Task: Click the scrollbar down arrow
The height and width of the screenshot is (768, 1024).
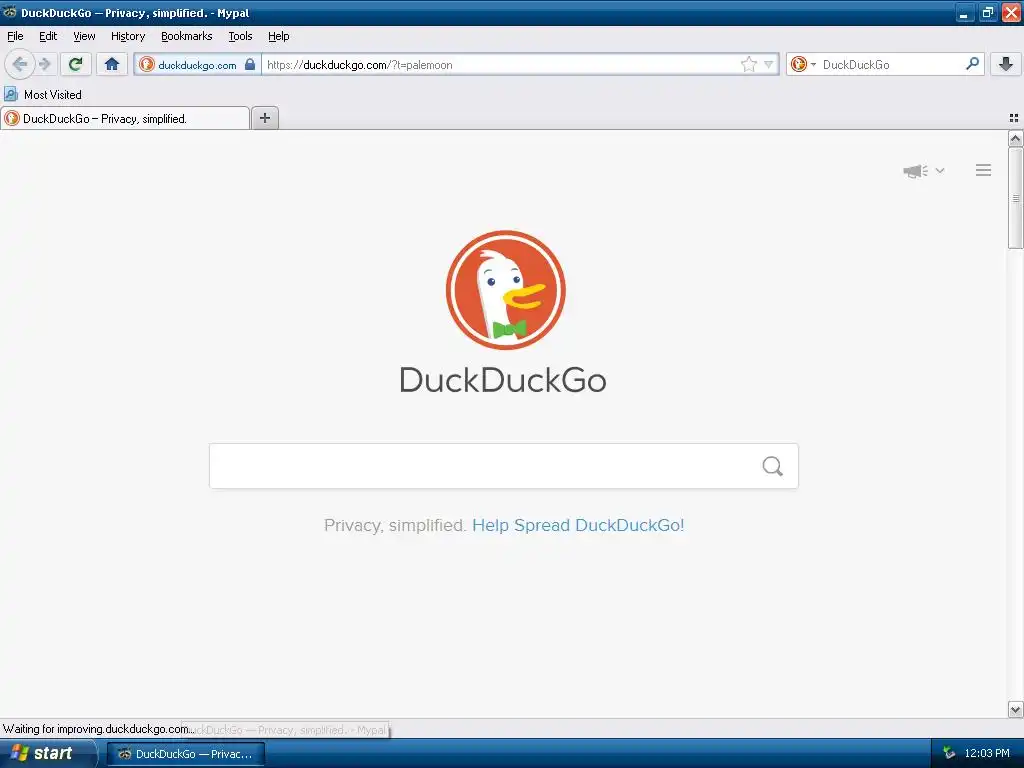Action: (x=1016, y=709)
